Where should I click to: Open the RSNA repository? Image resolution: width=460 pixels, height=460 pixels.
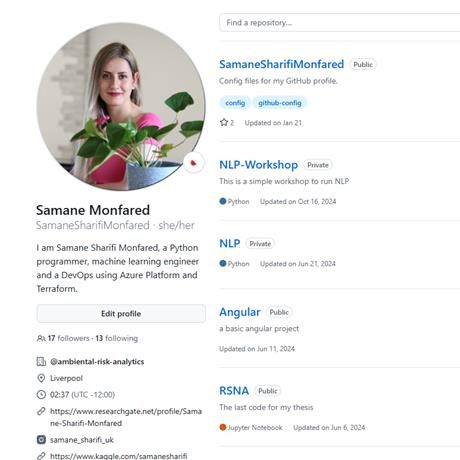click(234, 391)
